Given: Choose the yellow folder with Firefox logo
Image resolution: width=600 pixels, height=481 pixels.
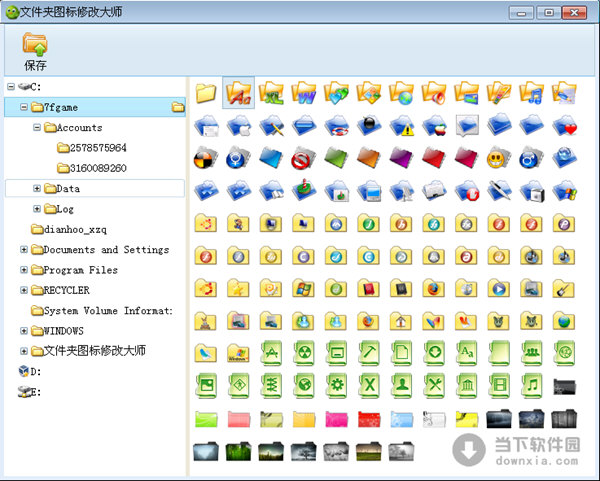Looking at the screenshot, I should pos(434,288).
